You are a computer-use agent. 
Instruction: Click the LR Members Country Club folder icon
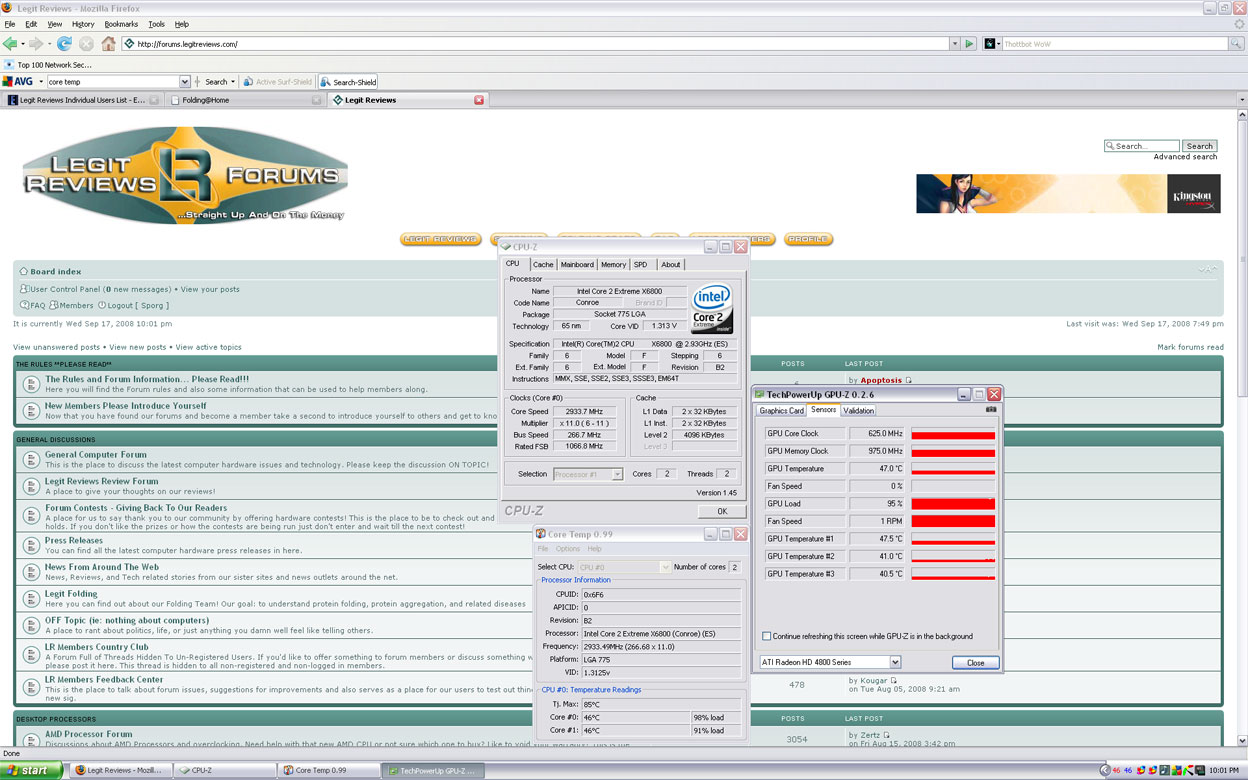pyautogui.click(x=30, y=652)
